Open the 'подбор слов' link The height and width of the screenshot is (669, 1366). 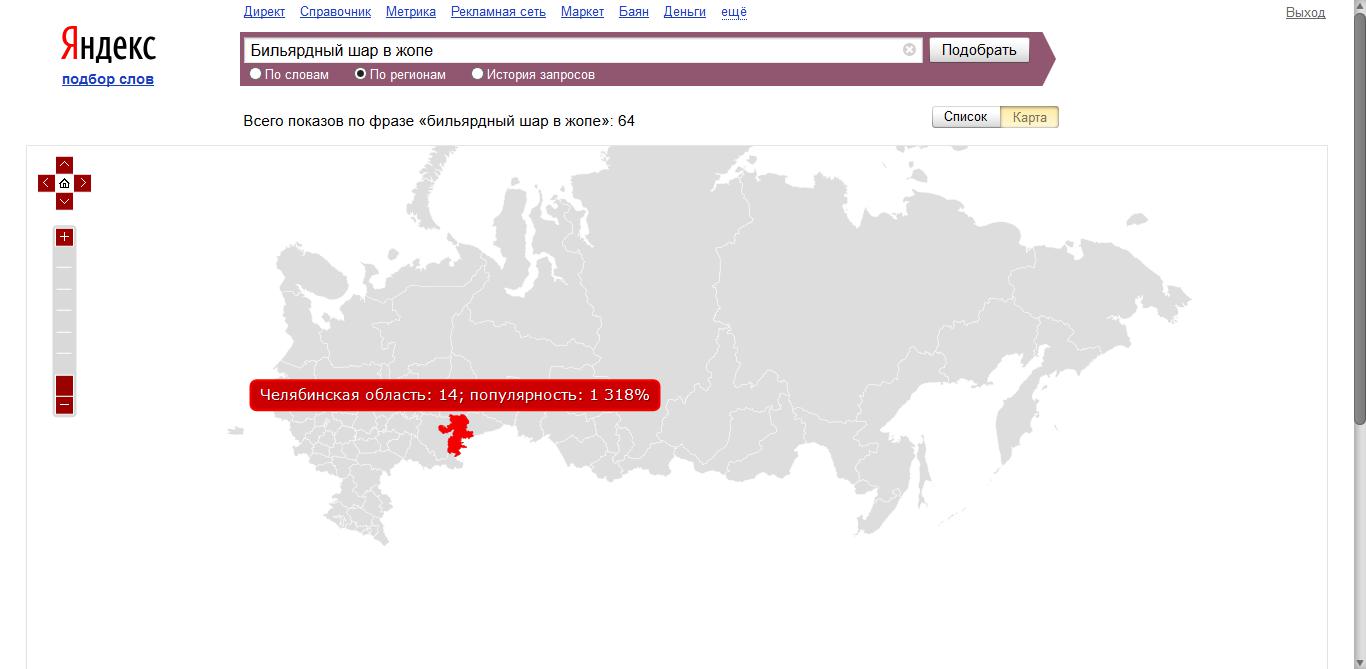tap(108, 79)
